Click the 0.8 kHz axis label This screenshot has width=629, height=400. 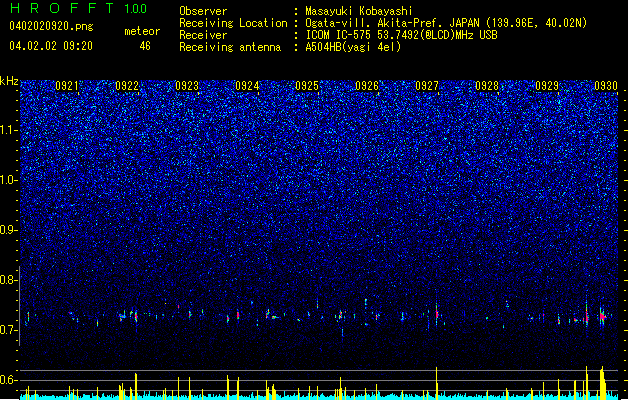click(x=9, y=280)
